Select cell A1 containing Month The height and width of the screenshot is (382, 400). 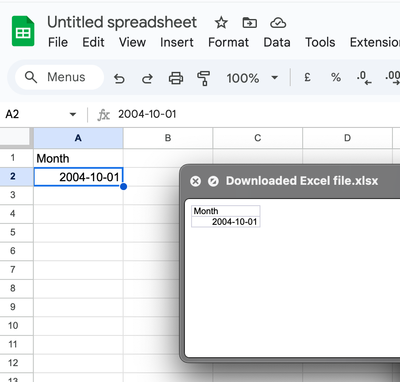(x=78, y=158)
